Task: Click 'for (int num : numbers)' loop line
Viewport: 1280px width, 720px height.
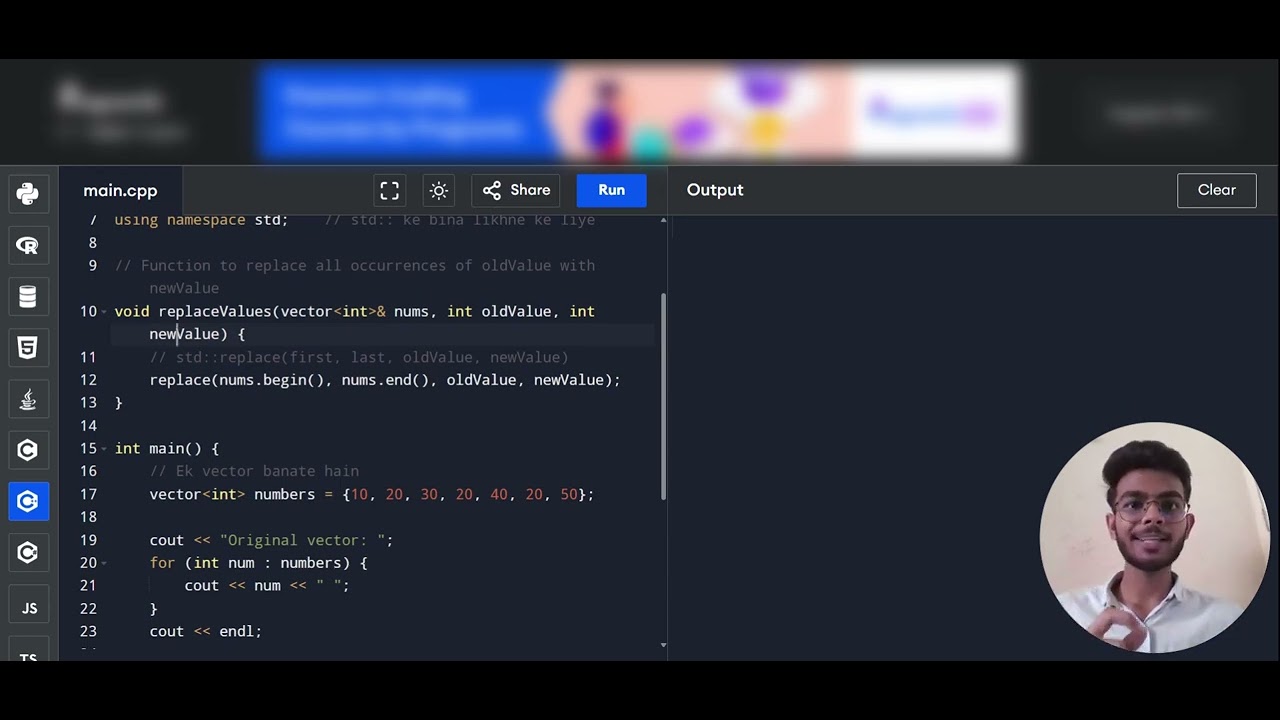Action: point(258,563)
